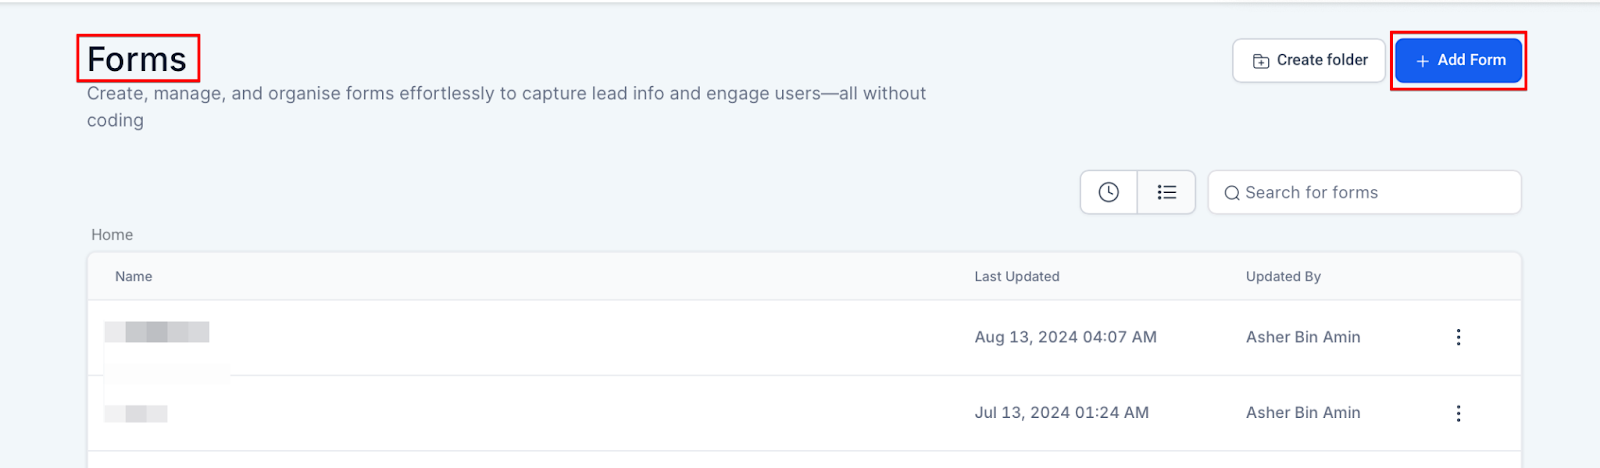Switch to the list view icon

(x=1166, y=192)
